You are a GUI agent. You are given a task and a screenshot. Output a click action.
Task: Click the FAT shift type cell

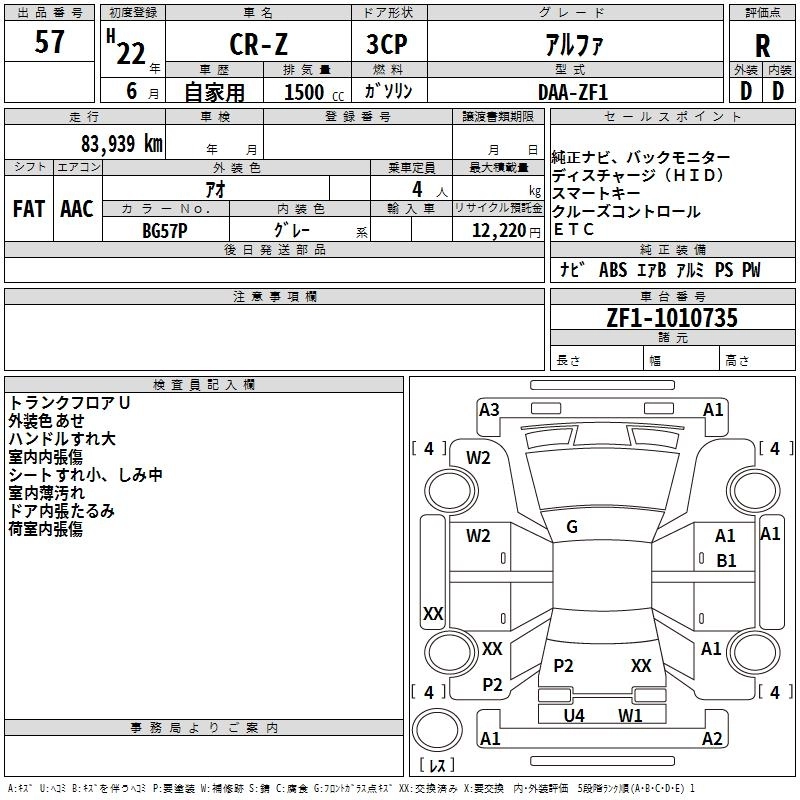point(29,208)
